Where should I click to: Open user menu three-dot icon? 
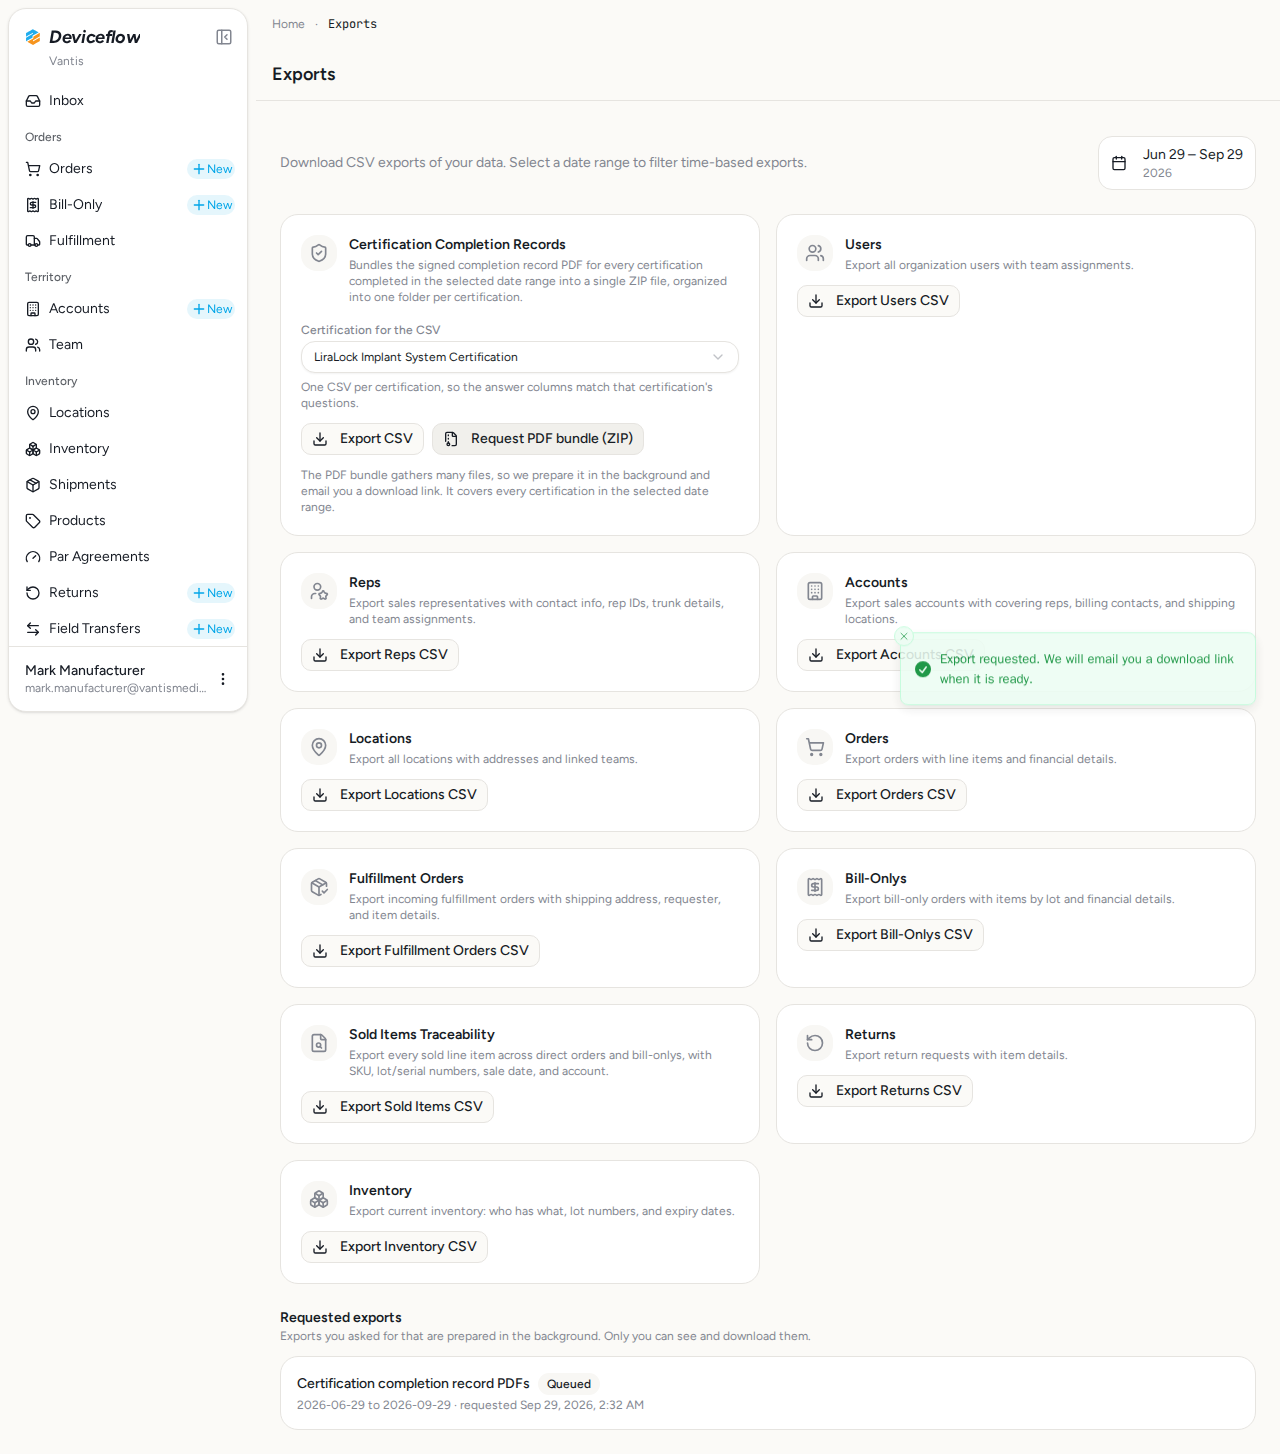tap(223, 679)
